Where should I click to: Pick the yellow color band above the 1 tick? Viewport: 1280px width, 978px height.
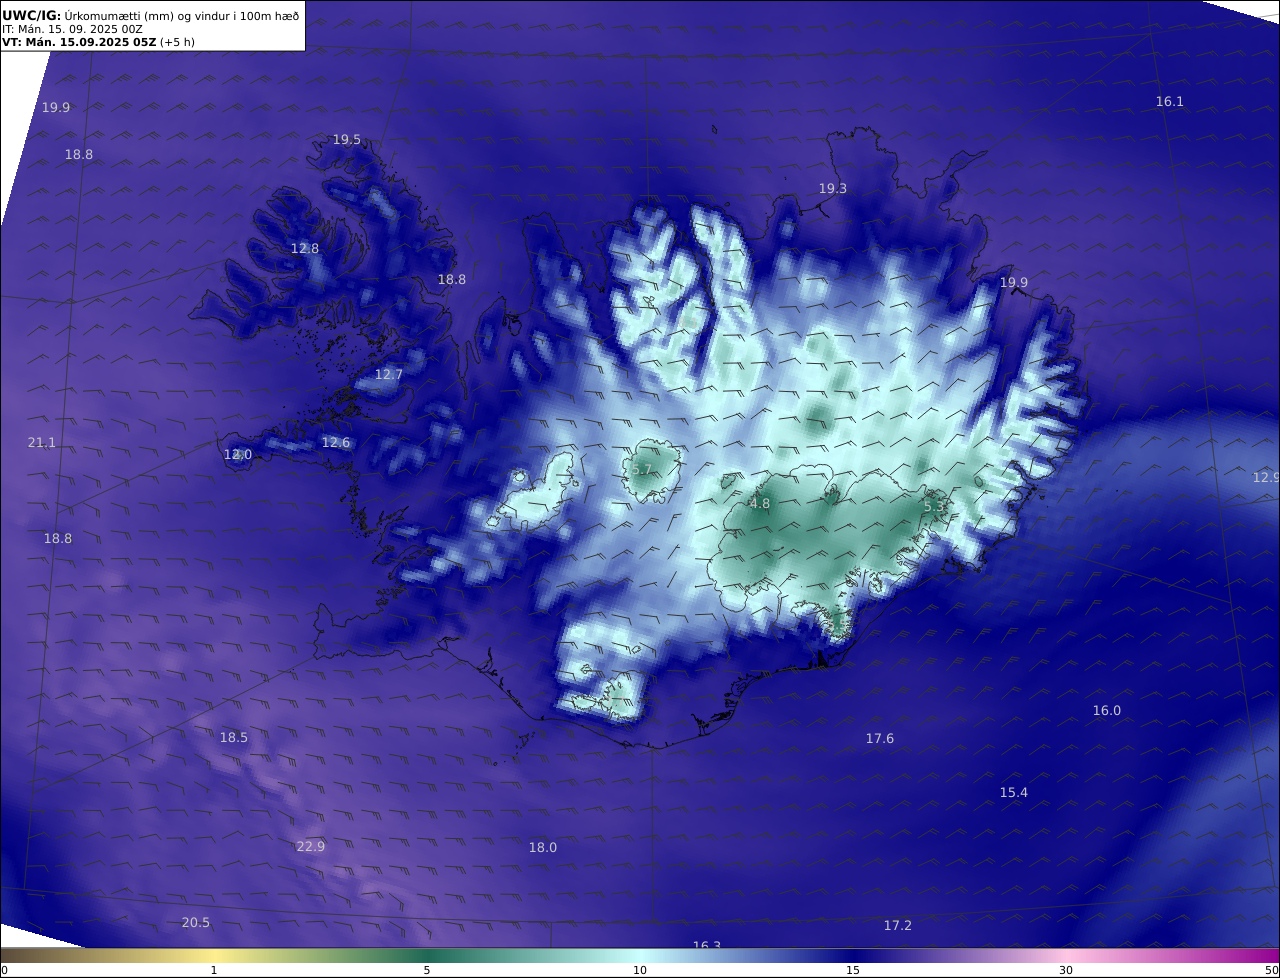(213, 955)
